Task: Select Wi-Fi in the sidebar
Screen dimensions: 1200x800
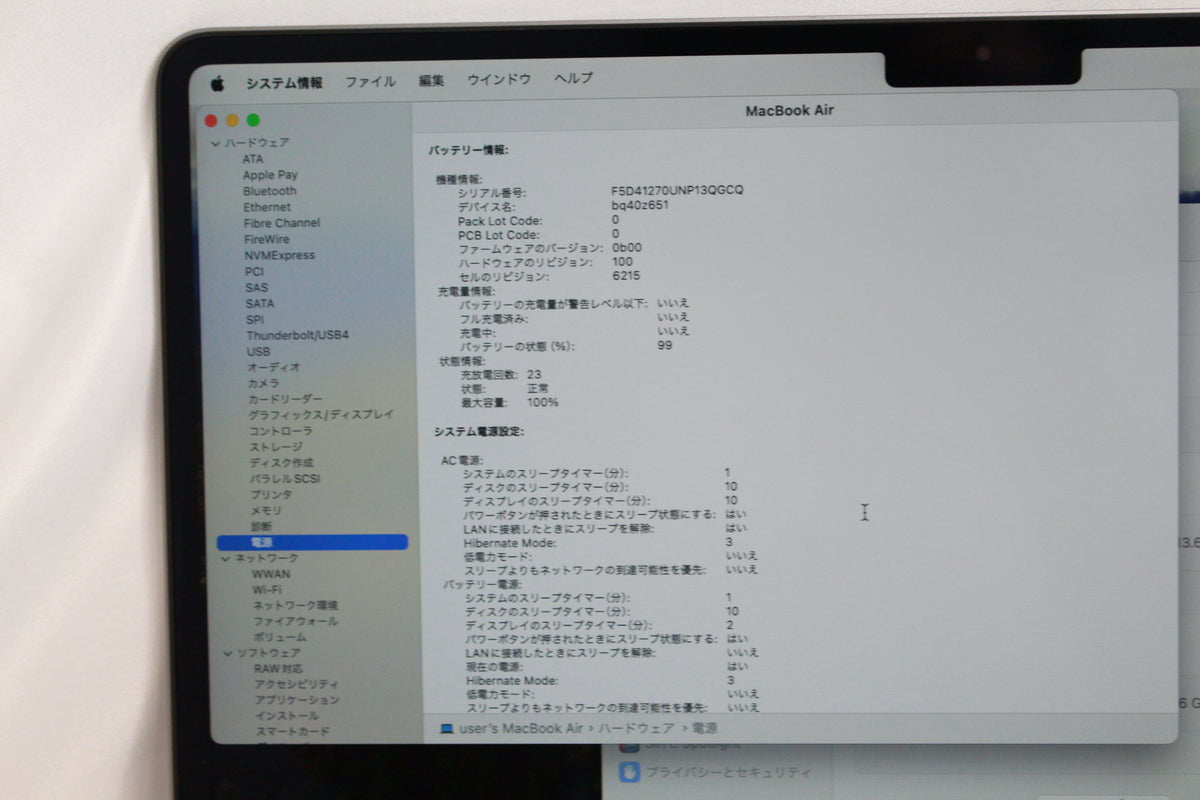Action: point(267,590)
